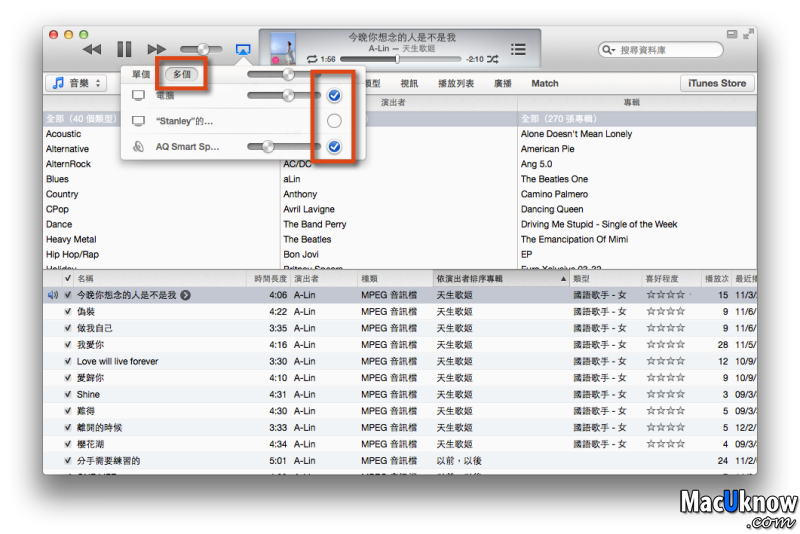The height and width of the screenshot is (534, 800).
Task: Switch to the Match tab
Action: point(545,84)
